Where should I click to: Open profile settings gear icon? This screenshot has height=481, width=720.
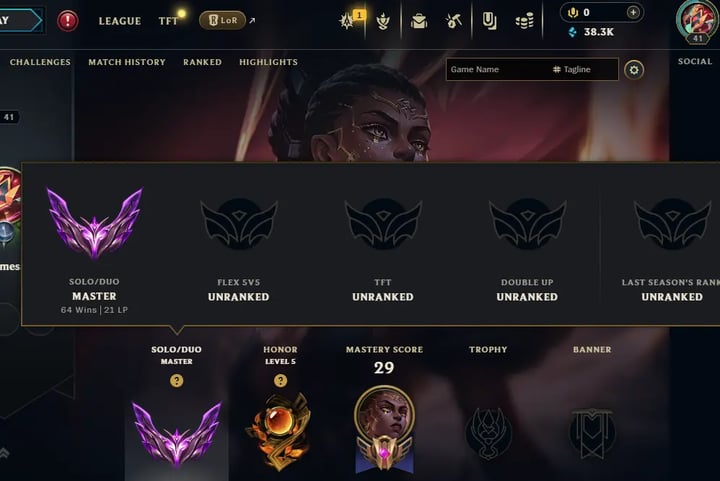[634, 70]
